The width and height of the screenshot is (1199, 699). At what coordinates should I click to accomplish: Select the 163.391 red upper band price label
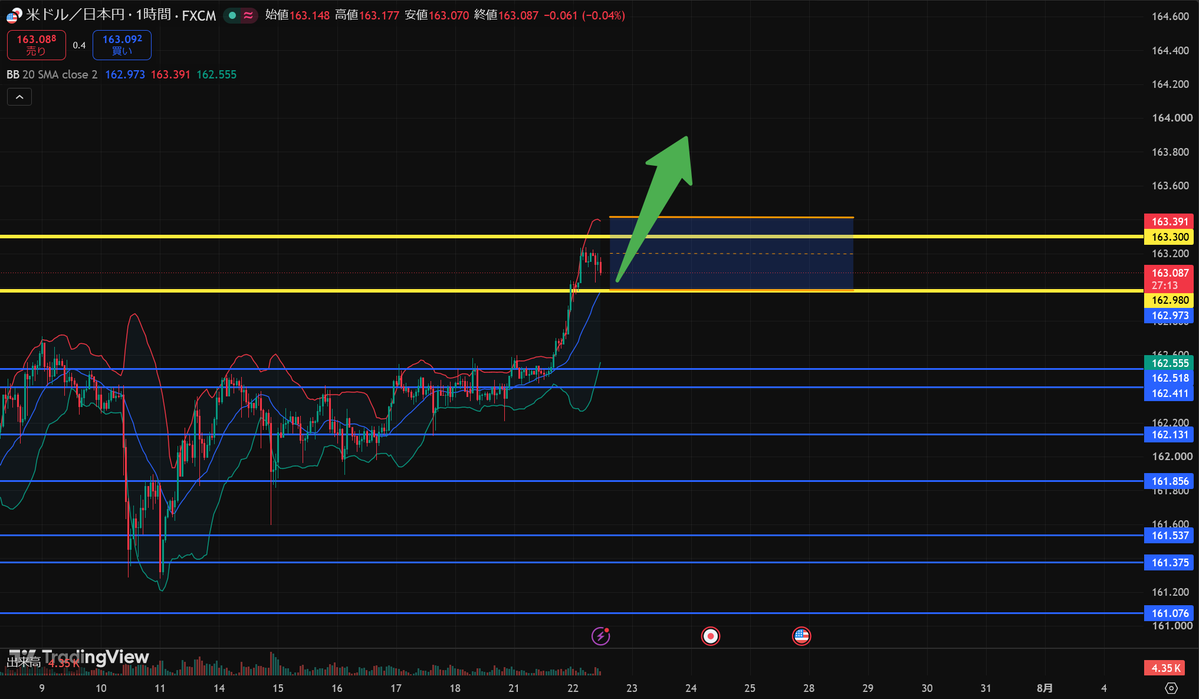click(1169, 221)
